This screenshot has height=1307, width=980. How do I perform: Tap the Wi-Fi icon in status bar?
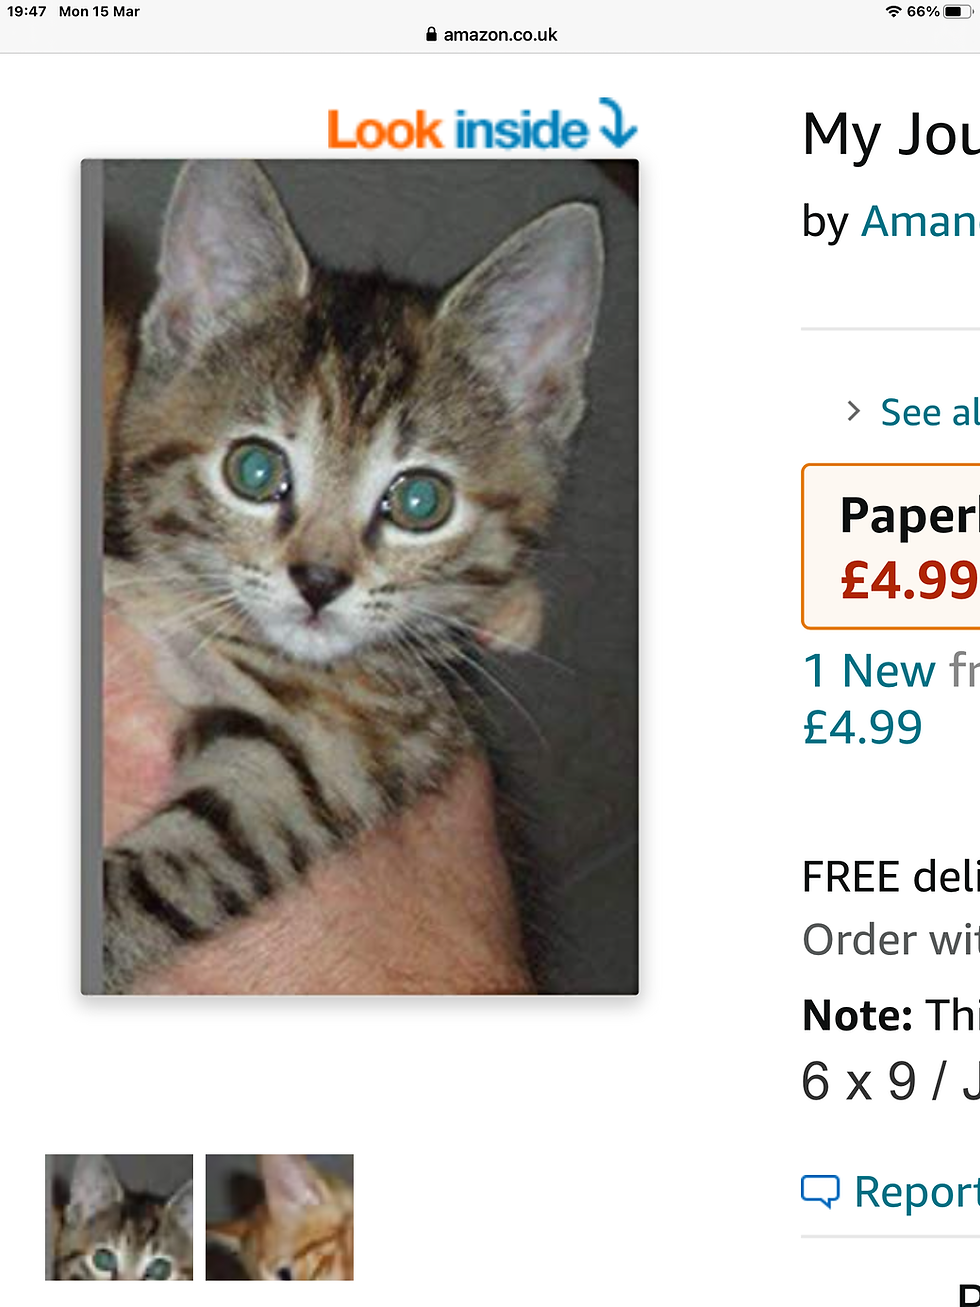893,12
